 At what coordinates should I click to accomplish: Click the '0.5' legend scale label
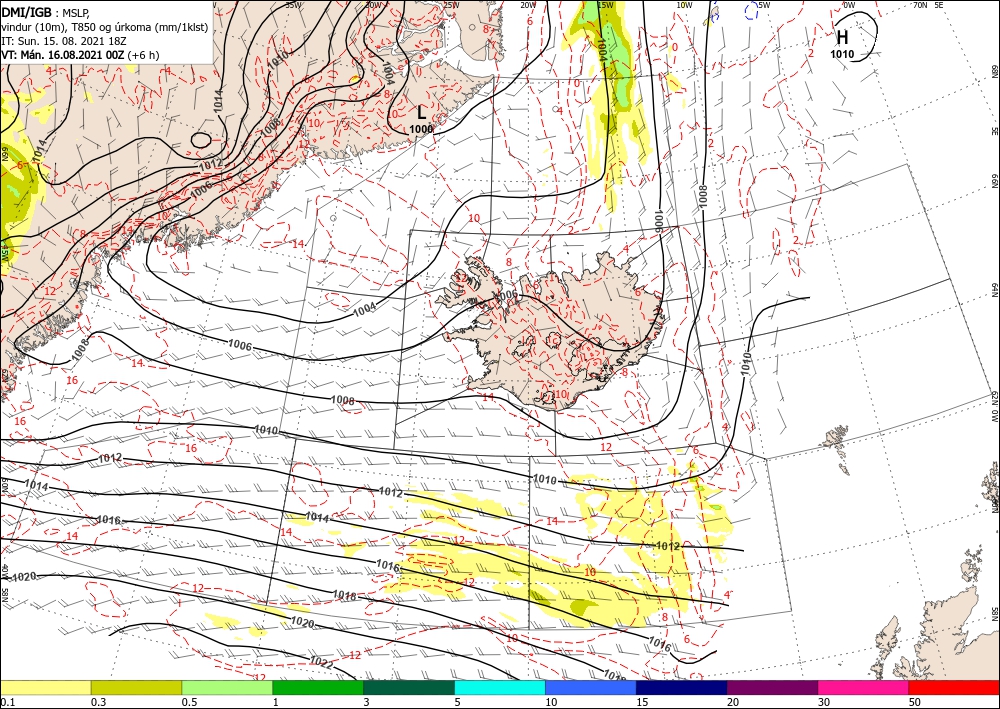(188, 702)
